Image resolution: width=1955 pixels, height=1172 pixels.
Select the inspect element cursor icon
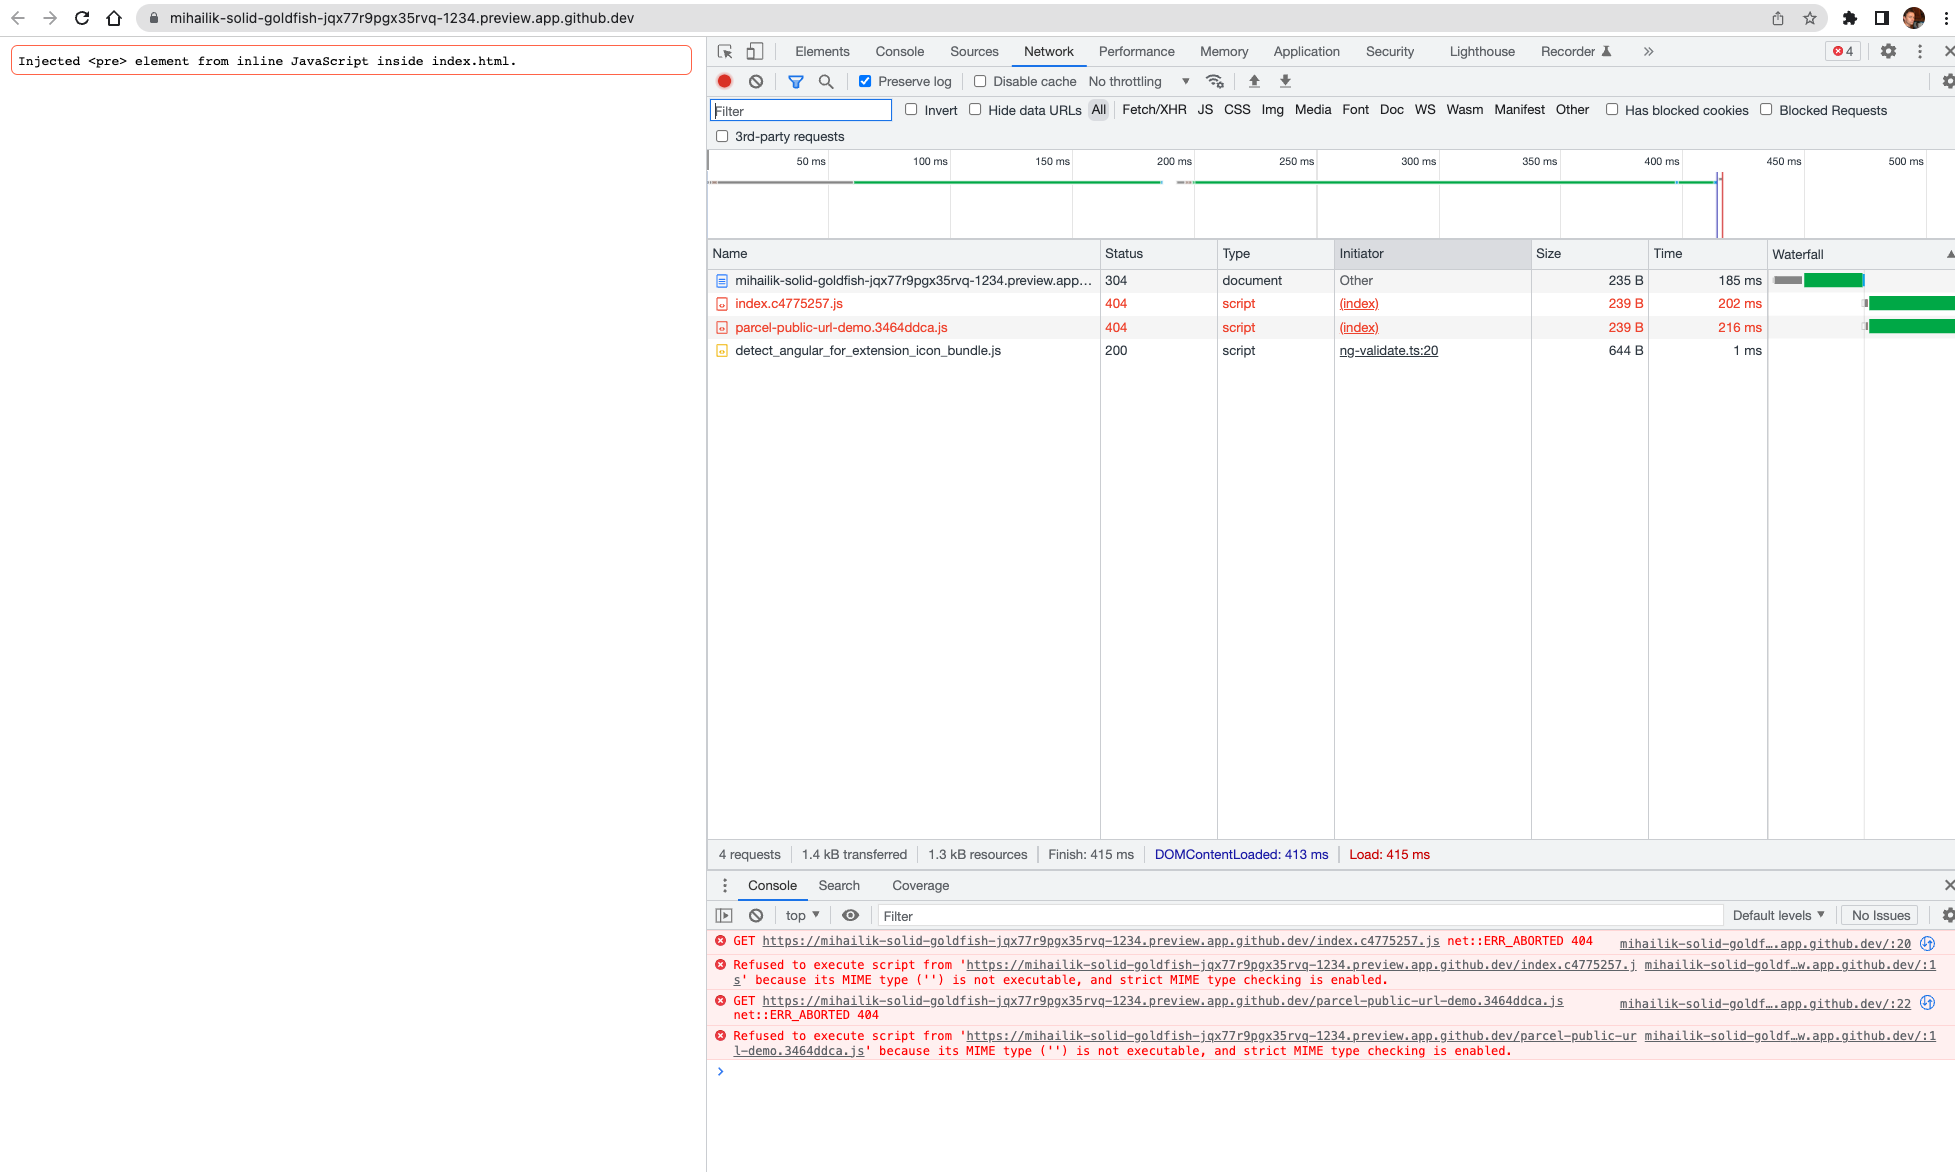click(x=723, y=51)
